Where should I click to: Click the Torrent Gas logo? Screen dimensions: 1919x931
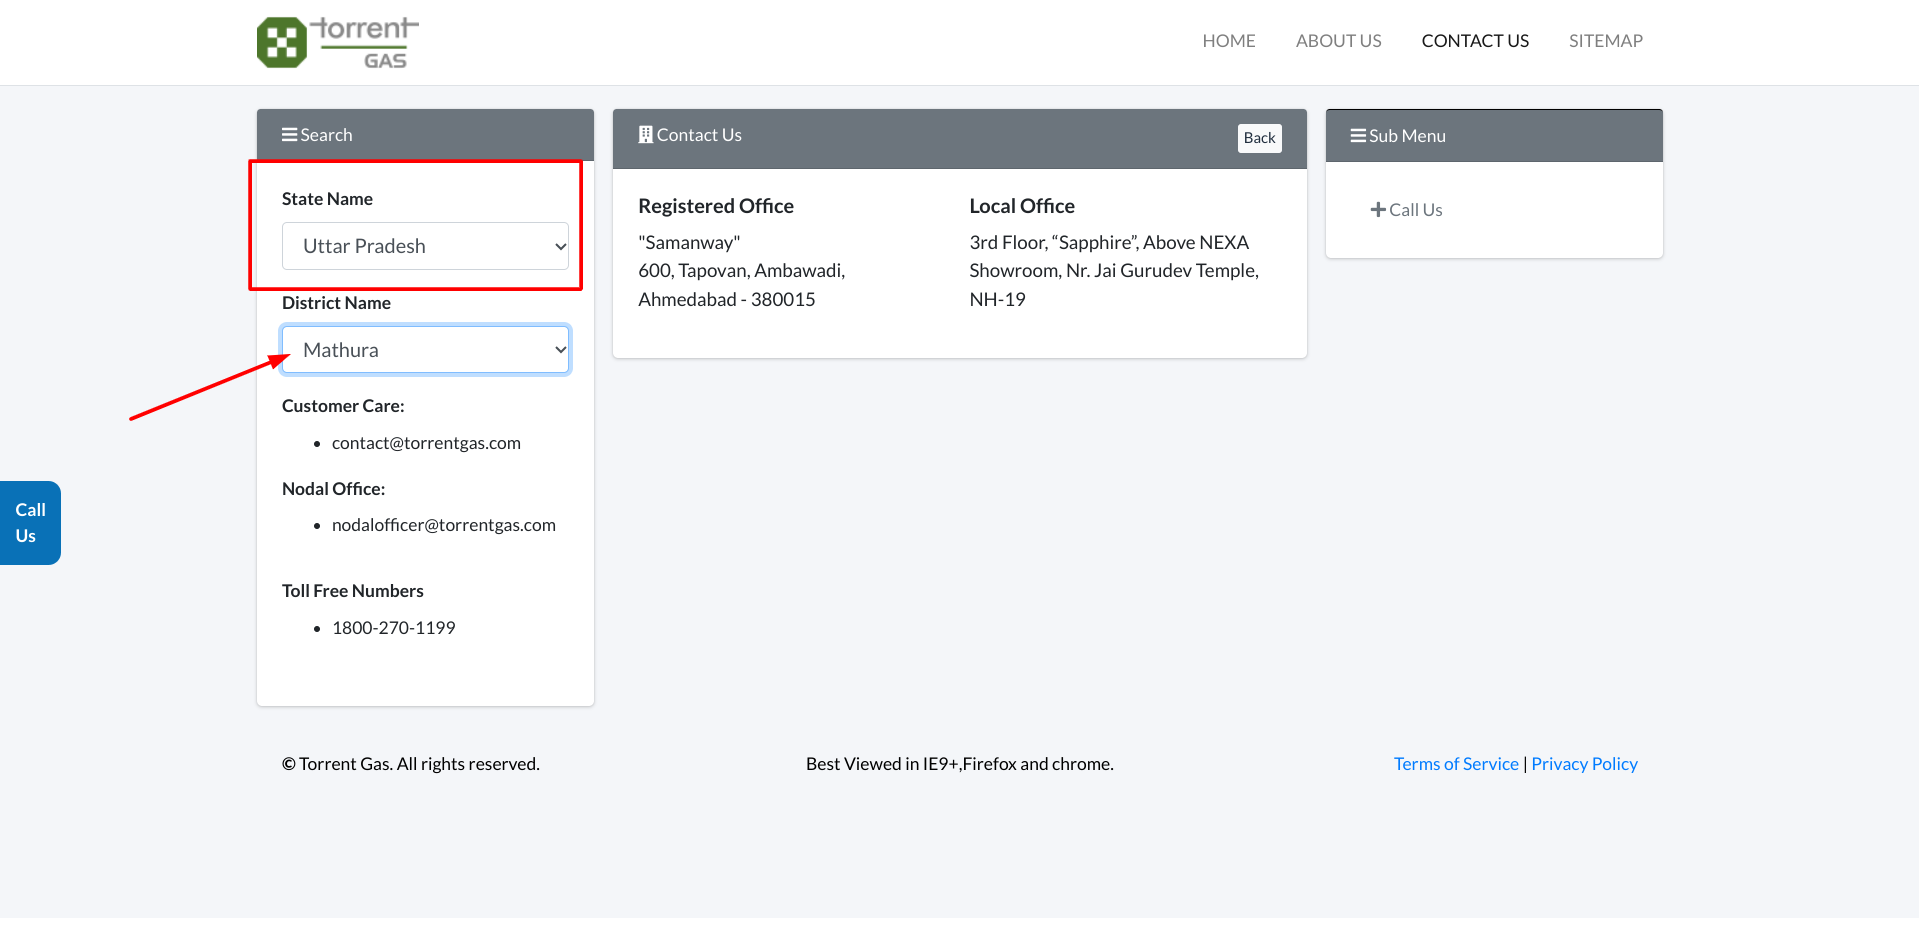pyautogui.click(x=337, y=42)
